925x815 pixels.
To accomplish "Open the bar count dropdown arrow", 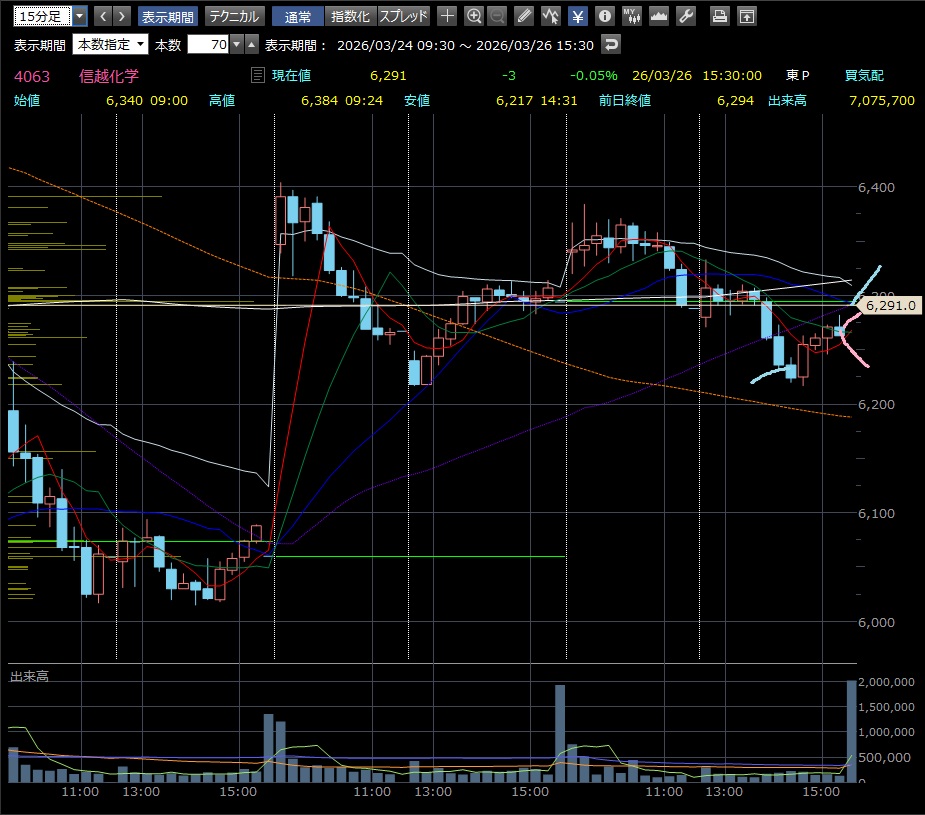I will pos(236,45).
